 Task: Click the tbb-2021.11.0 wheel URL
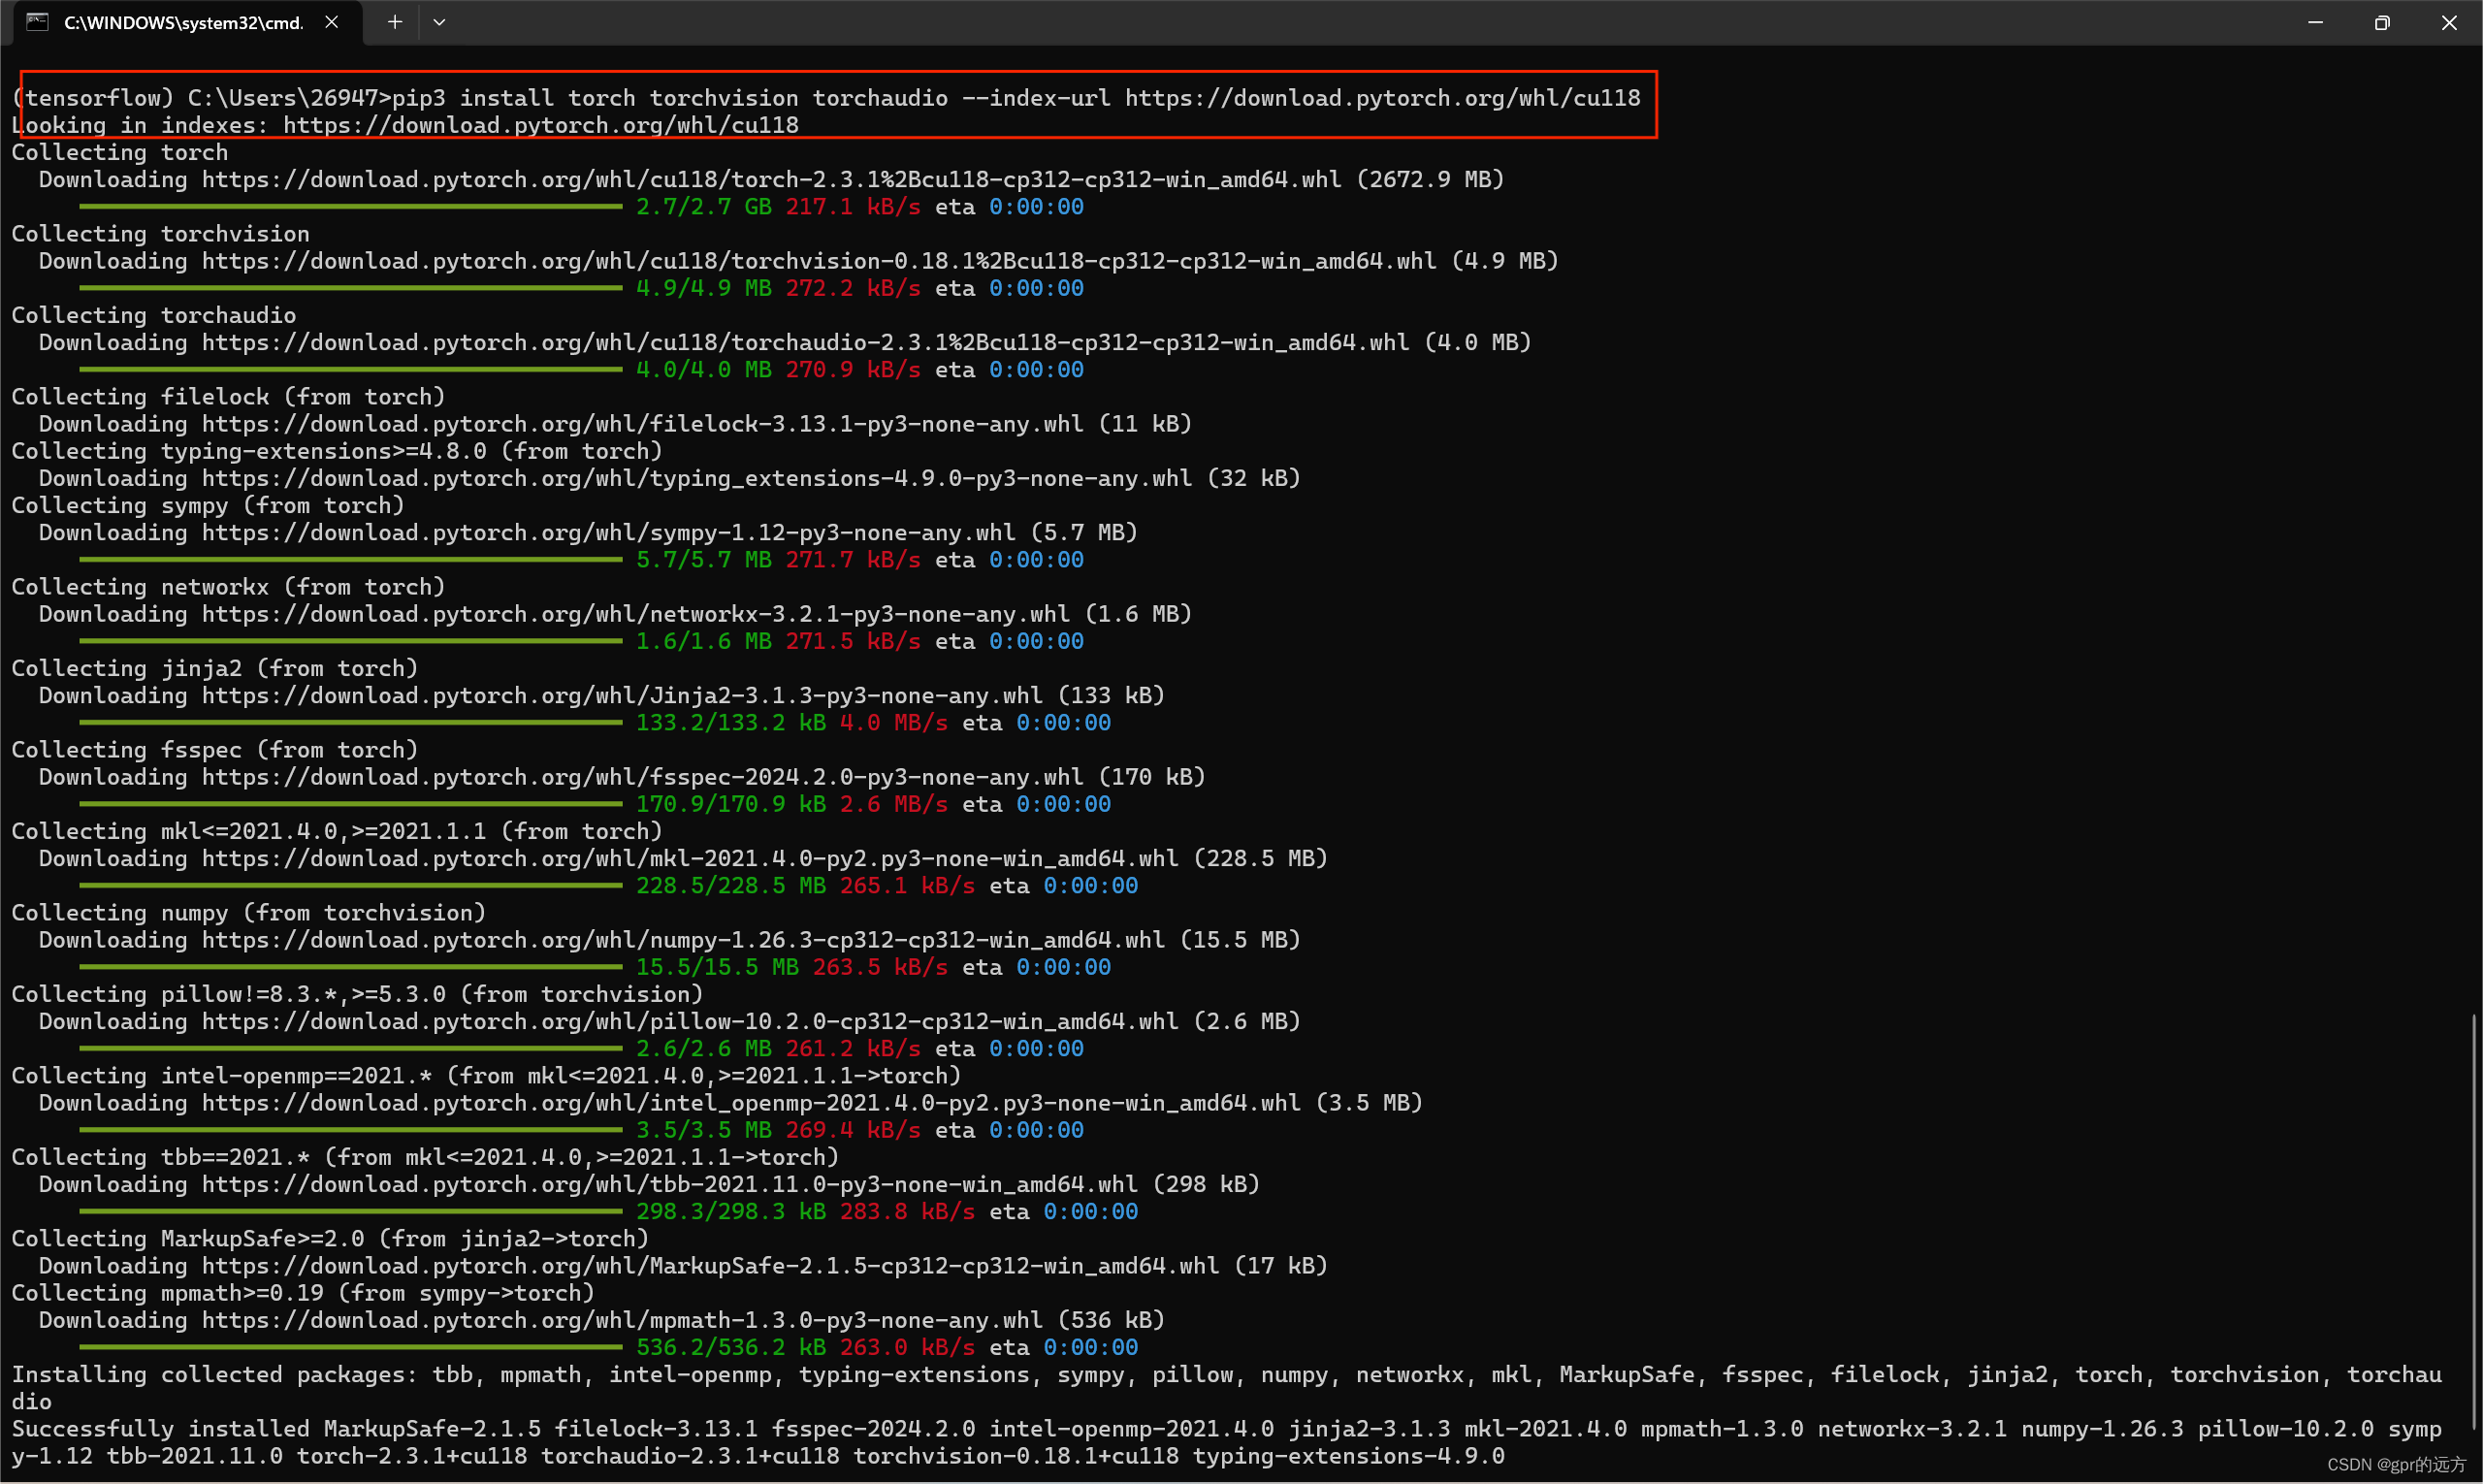(x=670, y=1184)
